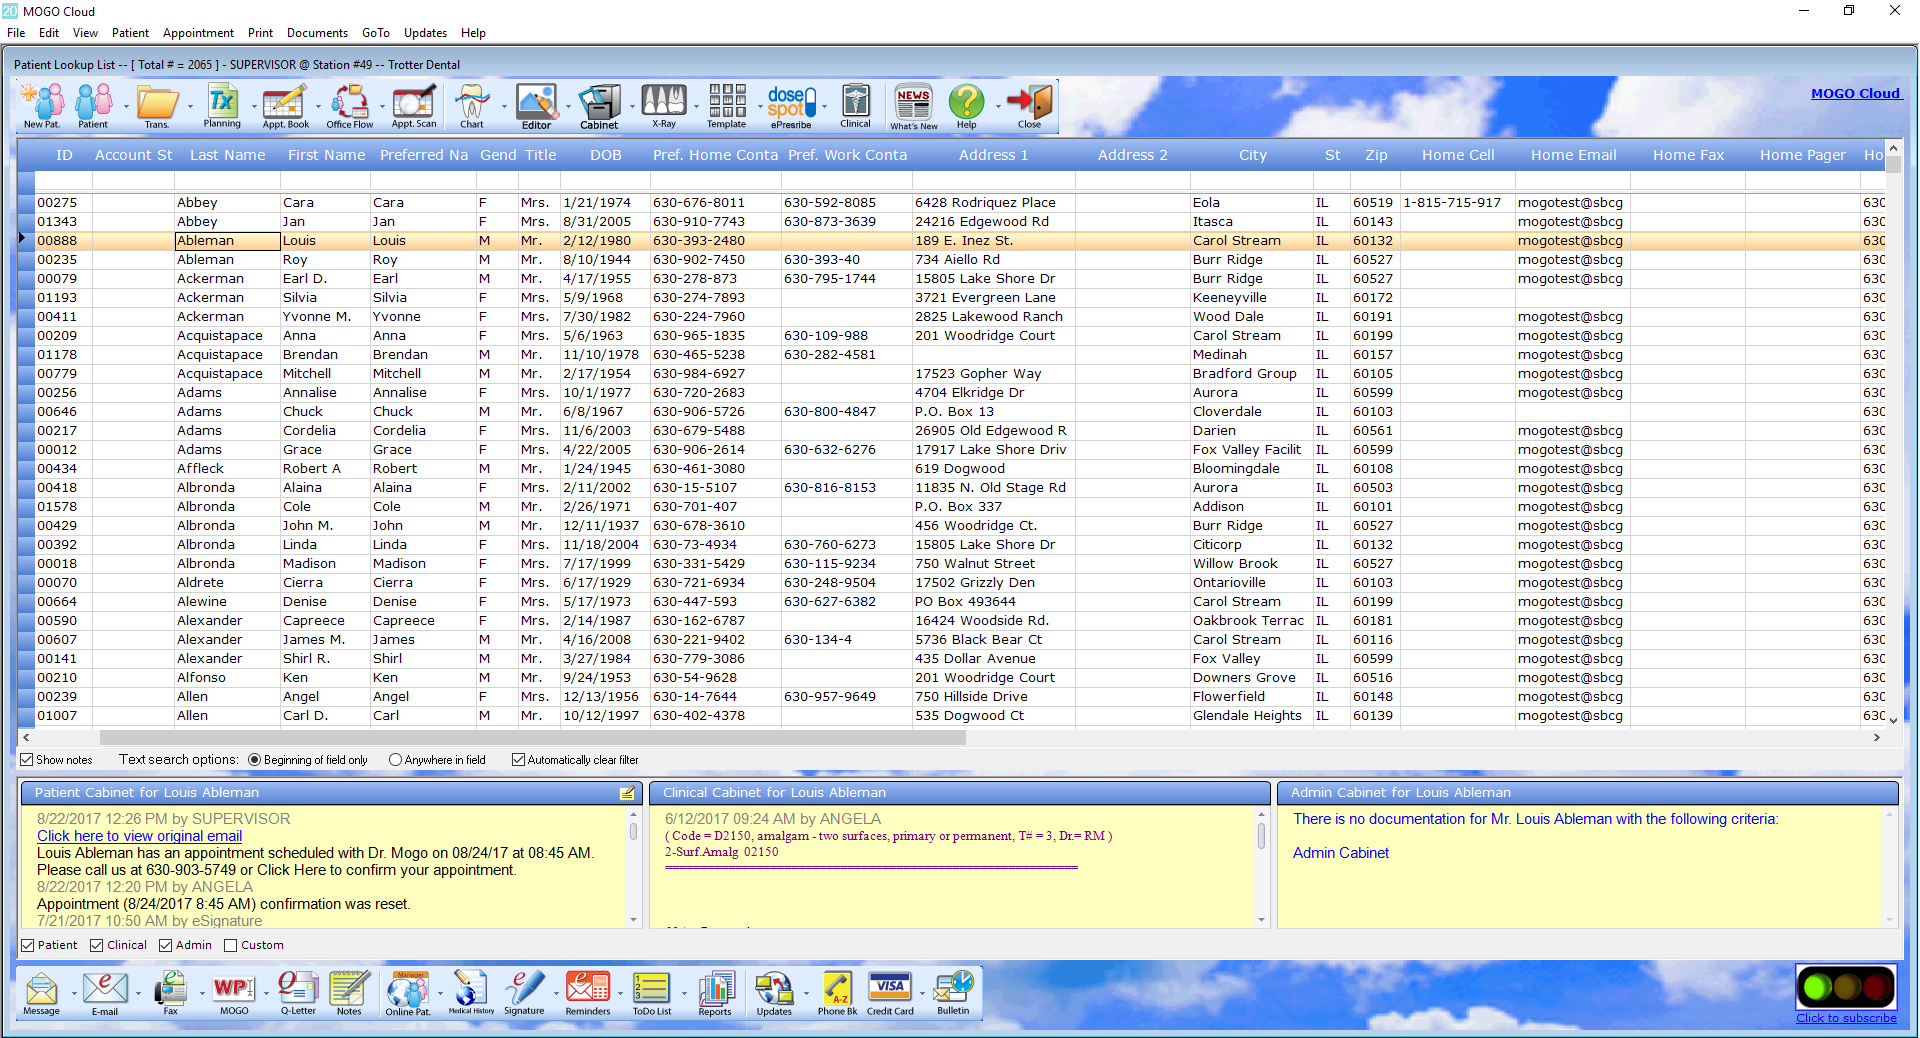The width and height of the screenshot is (1920, 1038).
Task: Open the GoTo menu
Action: (x=376, y=33)
